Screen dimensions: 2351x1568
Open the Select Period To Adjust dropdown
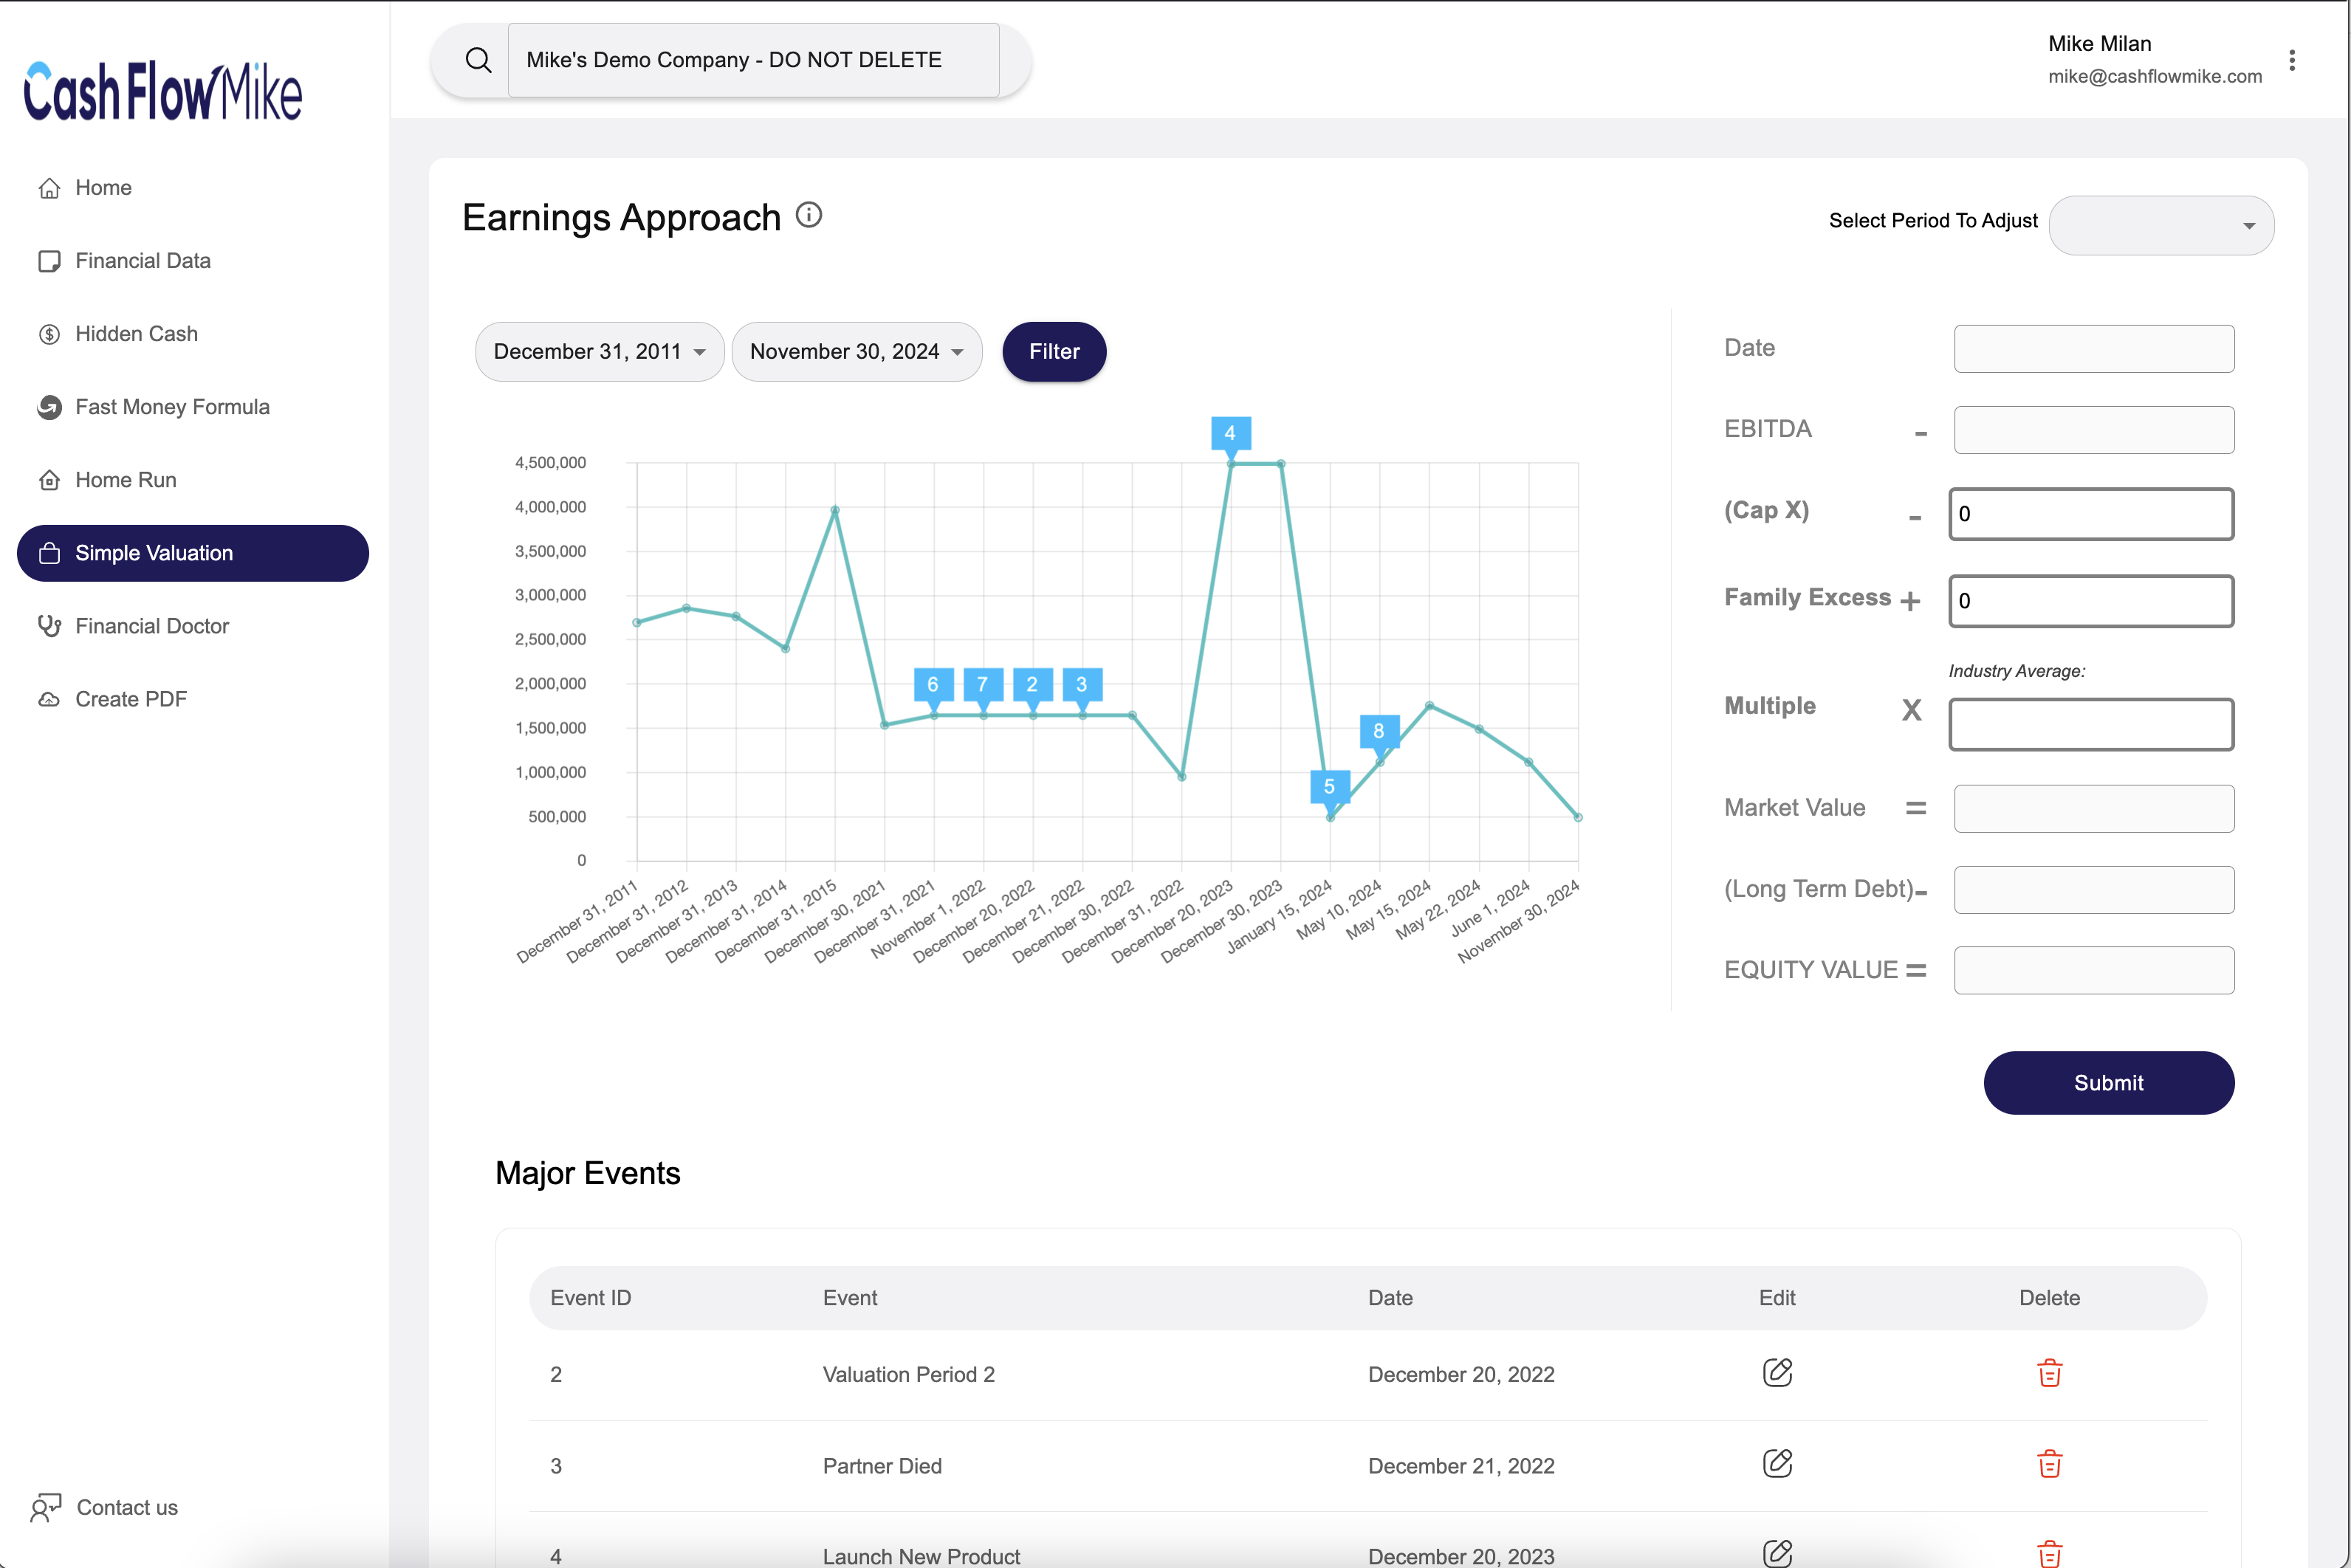point(2161,225)
